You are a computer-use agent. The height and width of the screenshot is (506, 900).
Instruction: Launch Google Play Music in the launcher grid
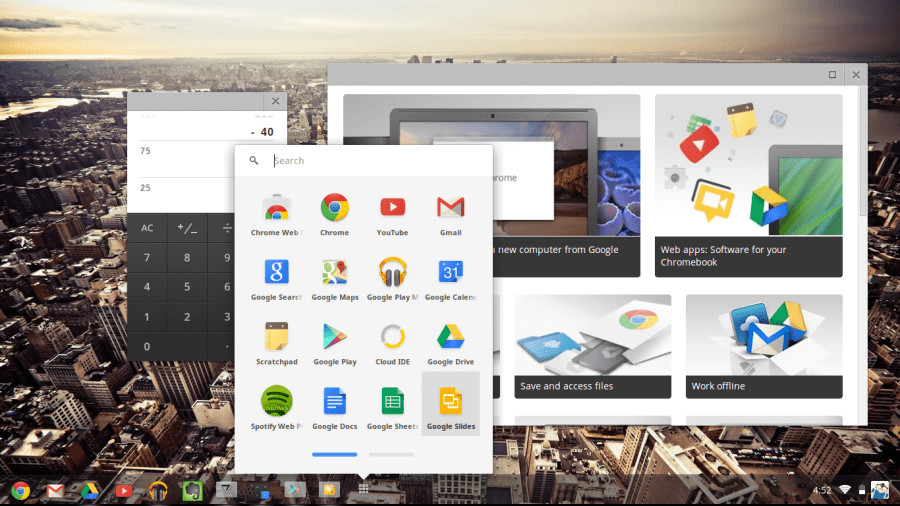click(393, 280)
